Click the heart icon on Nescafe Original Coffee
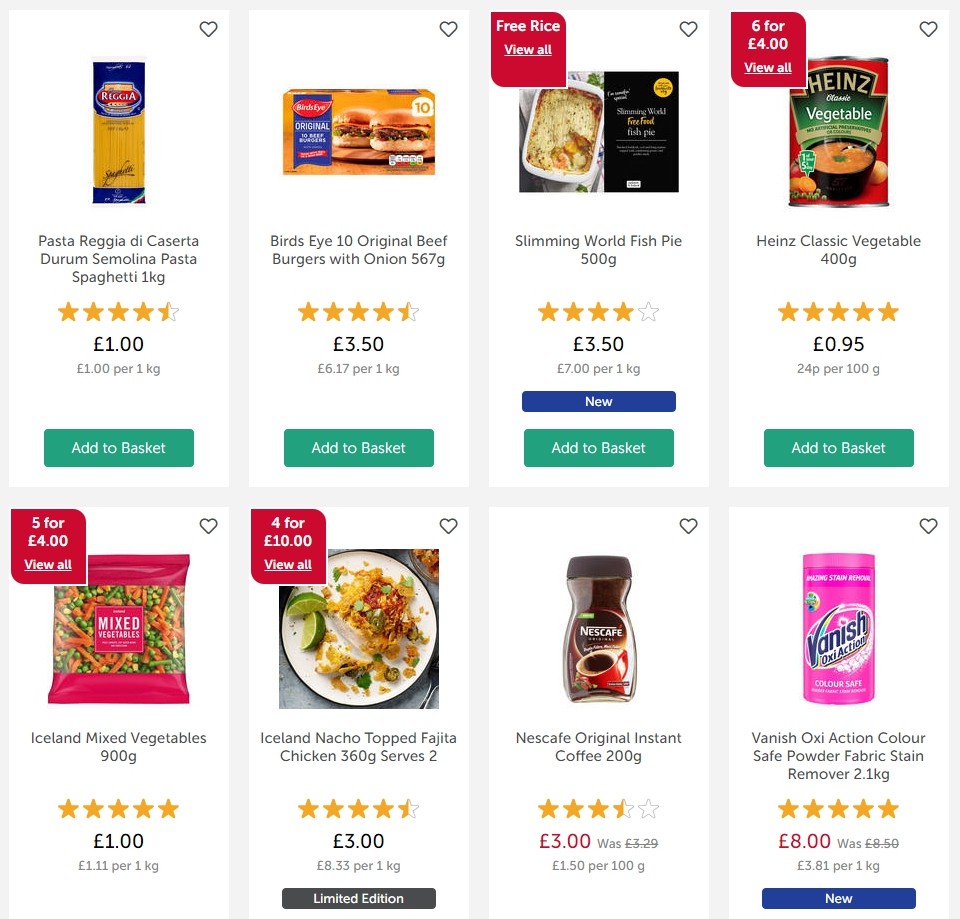The width and height of the screenshot is (960, 919). (x=688, y=525)
